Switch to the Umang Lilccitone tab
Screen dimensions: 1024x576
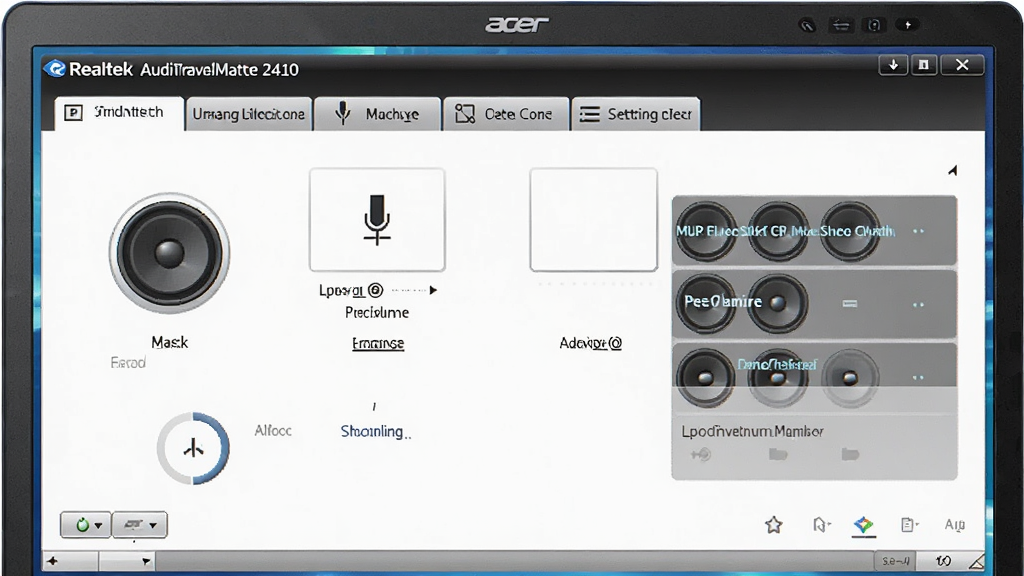click(x=248, y=114)
